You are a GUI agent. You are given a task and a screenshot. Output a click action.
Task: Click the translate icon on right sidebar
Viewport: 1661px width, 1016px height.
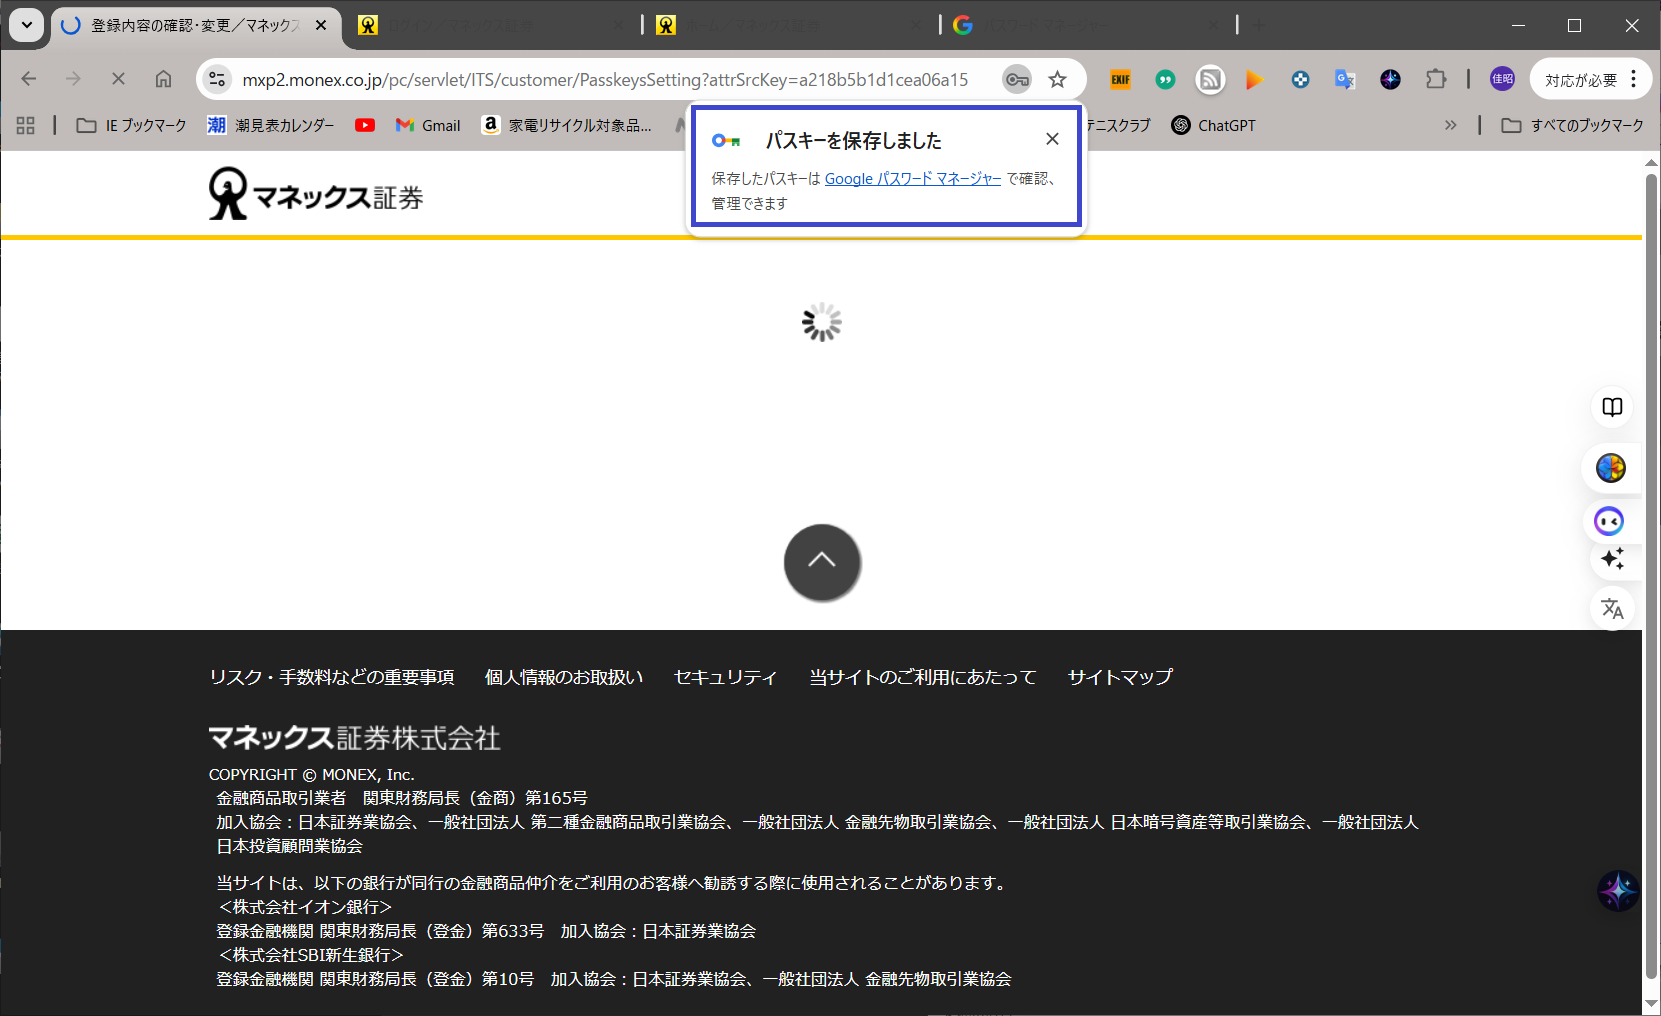(1612, 609)
